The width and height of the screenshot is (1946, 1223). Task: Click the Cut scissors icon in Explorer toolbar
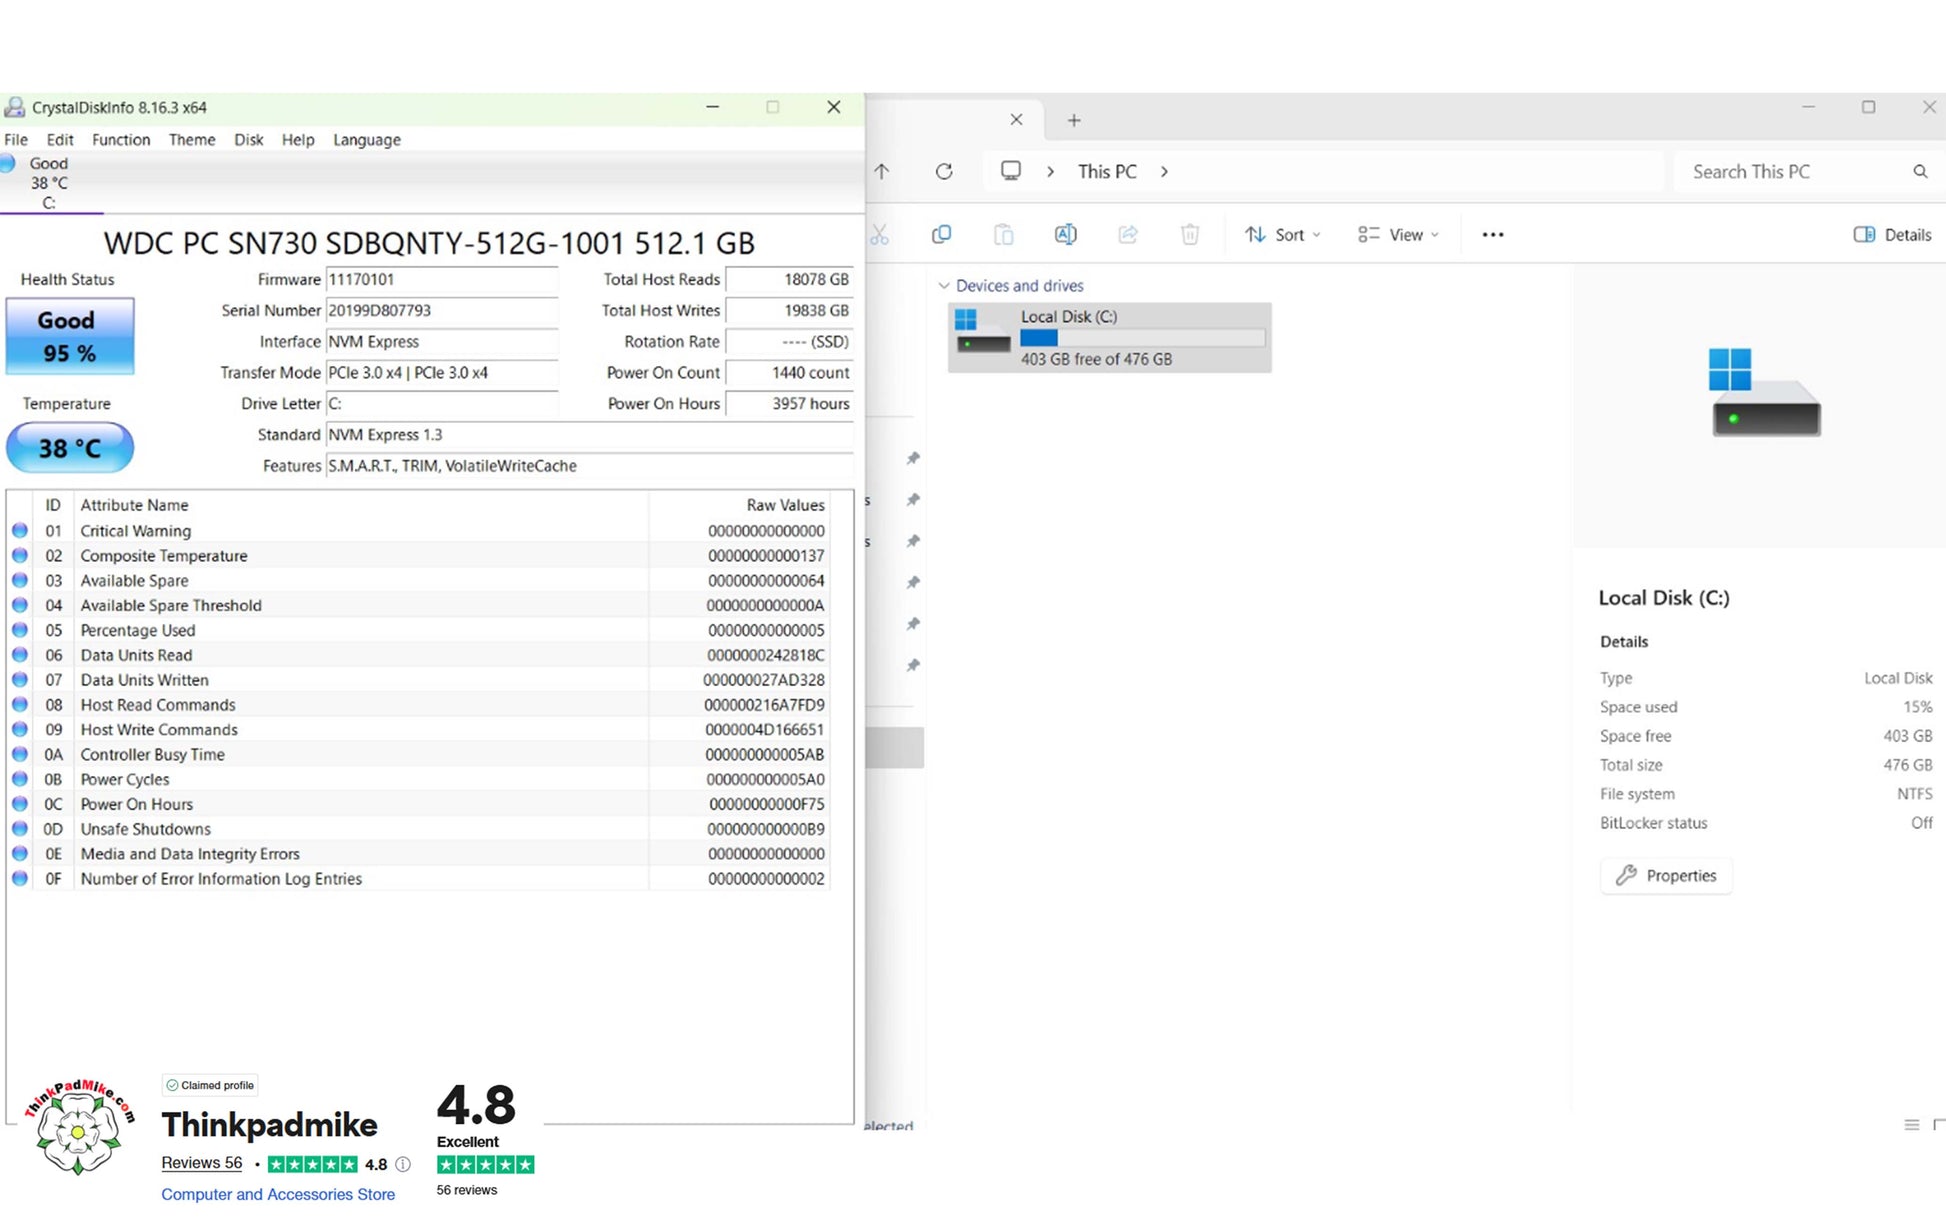(879, 234)
